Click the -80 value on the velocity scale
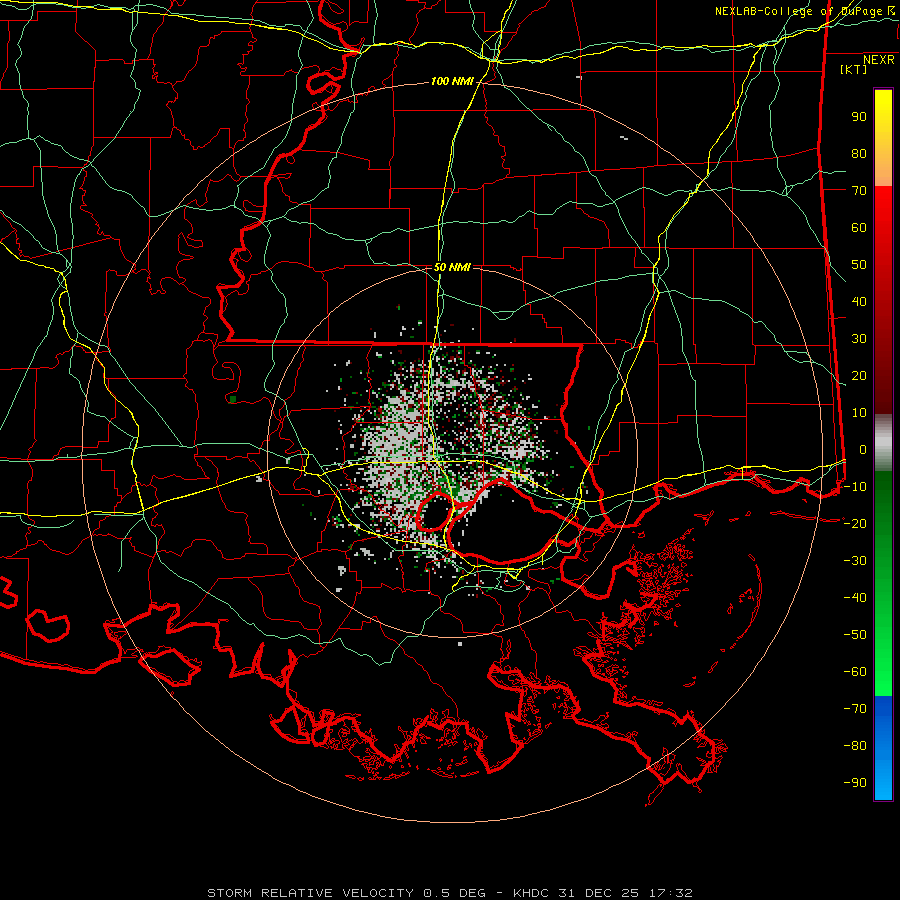The height and width of the screenshot is (900, 900). [x=855, y=746]
